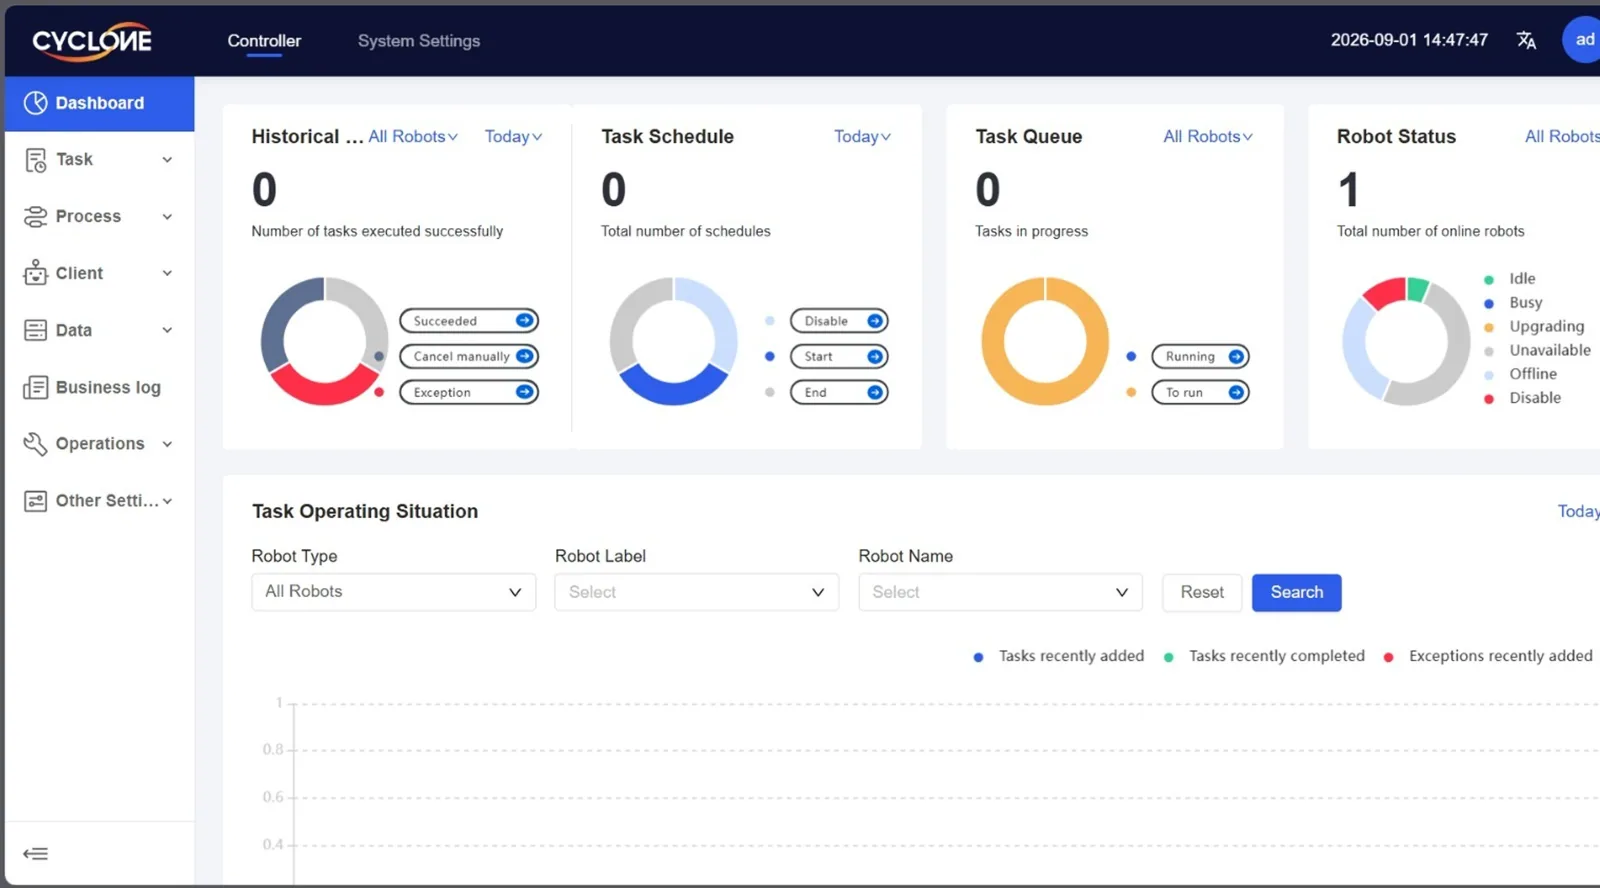Open the language translation icon

[1526, 40]
